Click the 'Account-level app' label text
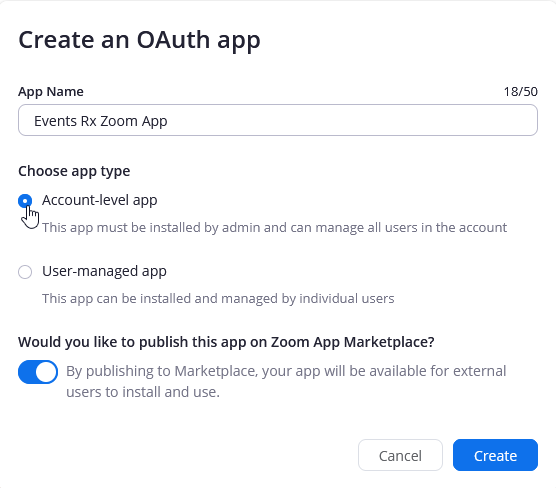 100,200
